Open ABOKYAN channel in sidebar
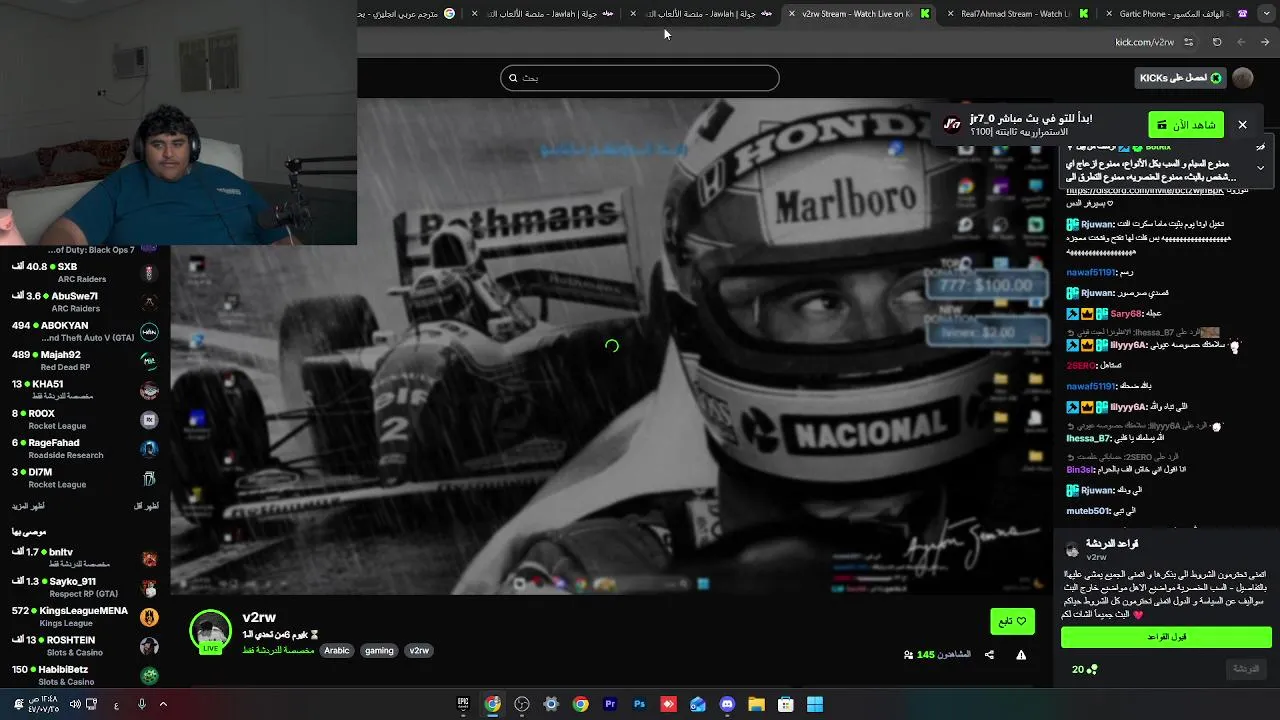This screenshot has height=720, width=1280. click(85, 331)
